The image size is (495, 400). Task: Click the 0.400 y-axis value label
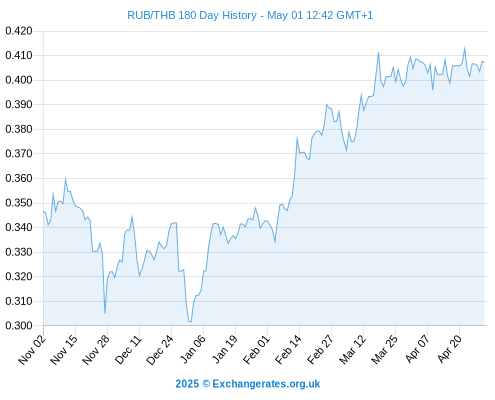coord(19,80)
